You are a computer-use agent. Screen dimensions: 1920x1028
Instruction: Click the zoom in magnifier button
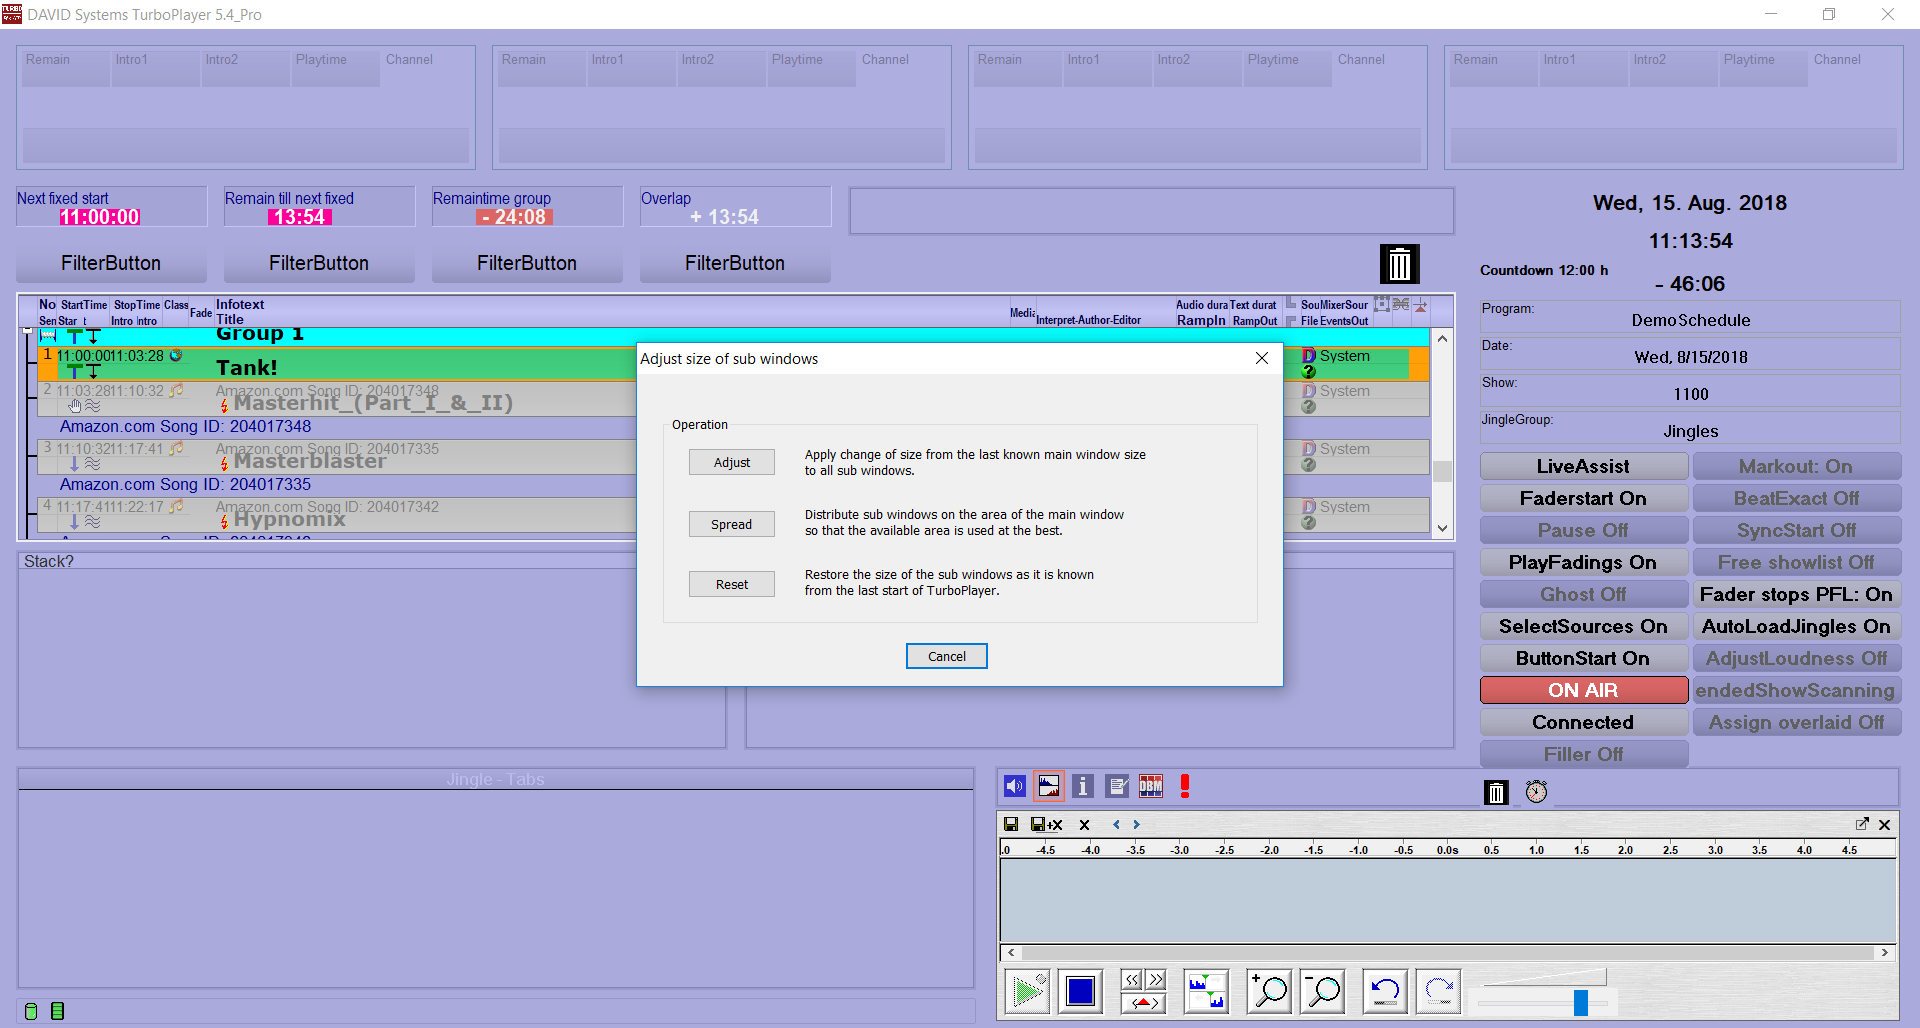pyautogui.click(x=1270, y=991)
